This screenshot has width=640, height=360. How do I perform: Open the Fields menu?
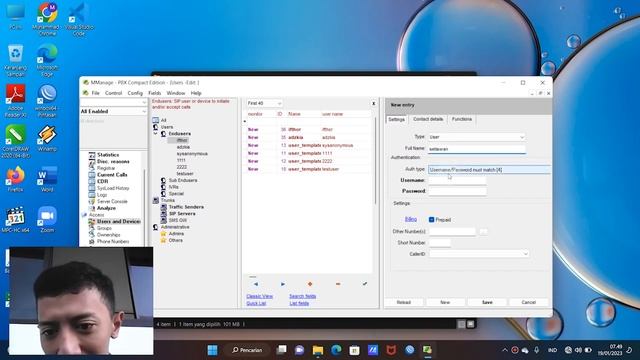pyautogui.click(x=155, y=93)
